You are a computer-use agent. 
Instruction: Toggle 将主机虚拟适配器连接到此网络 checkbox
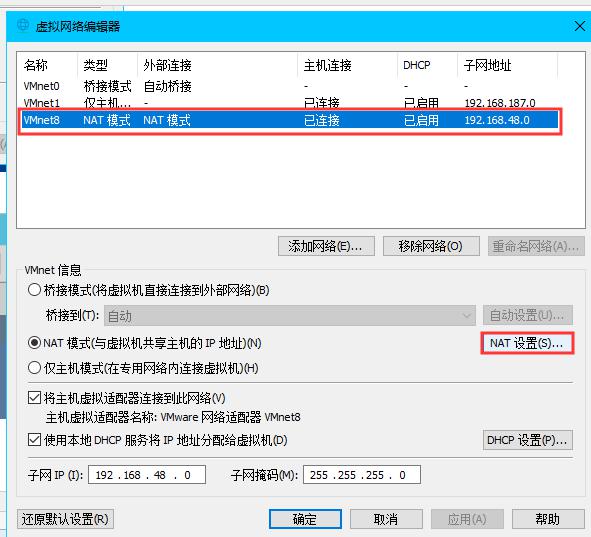tap(34, 398)
